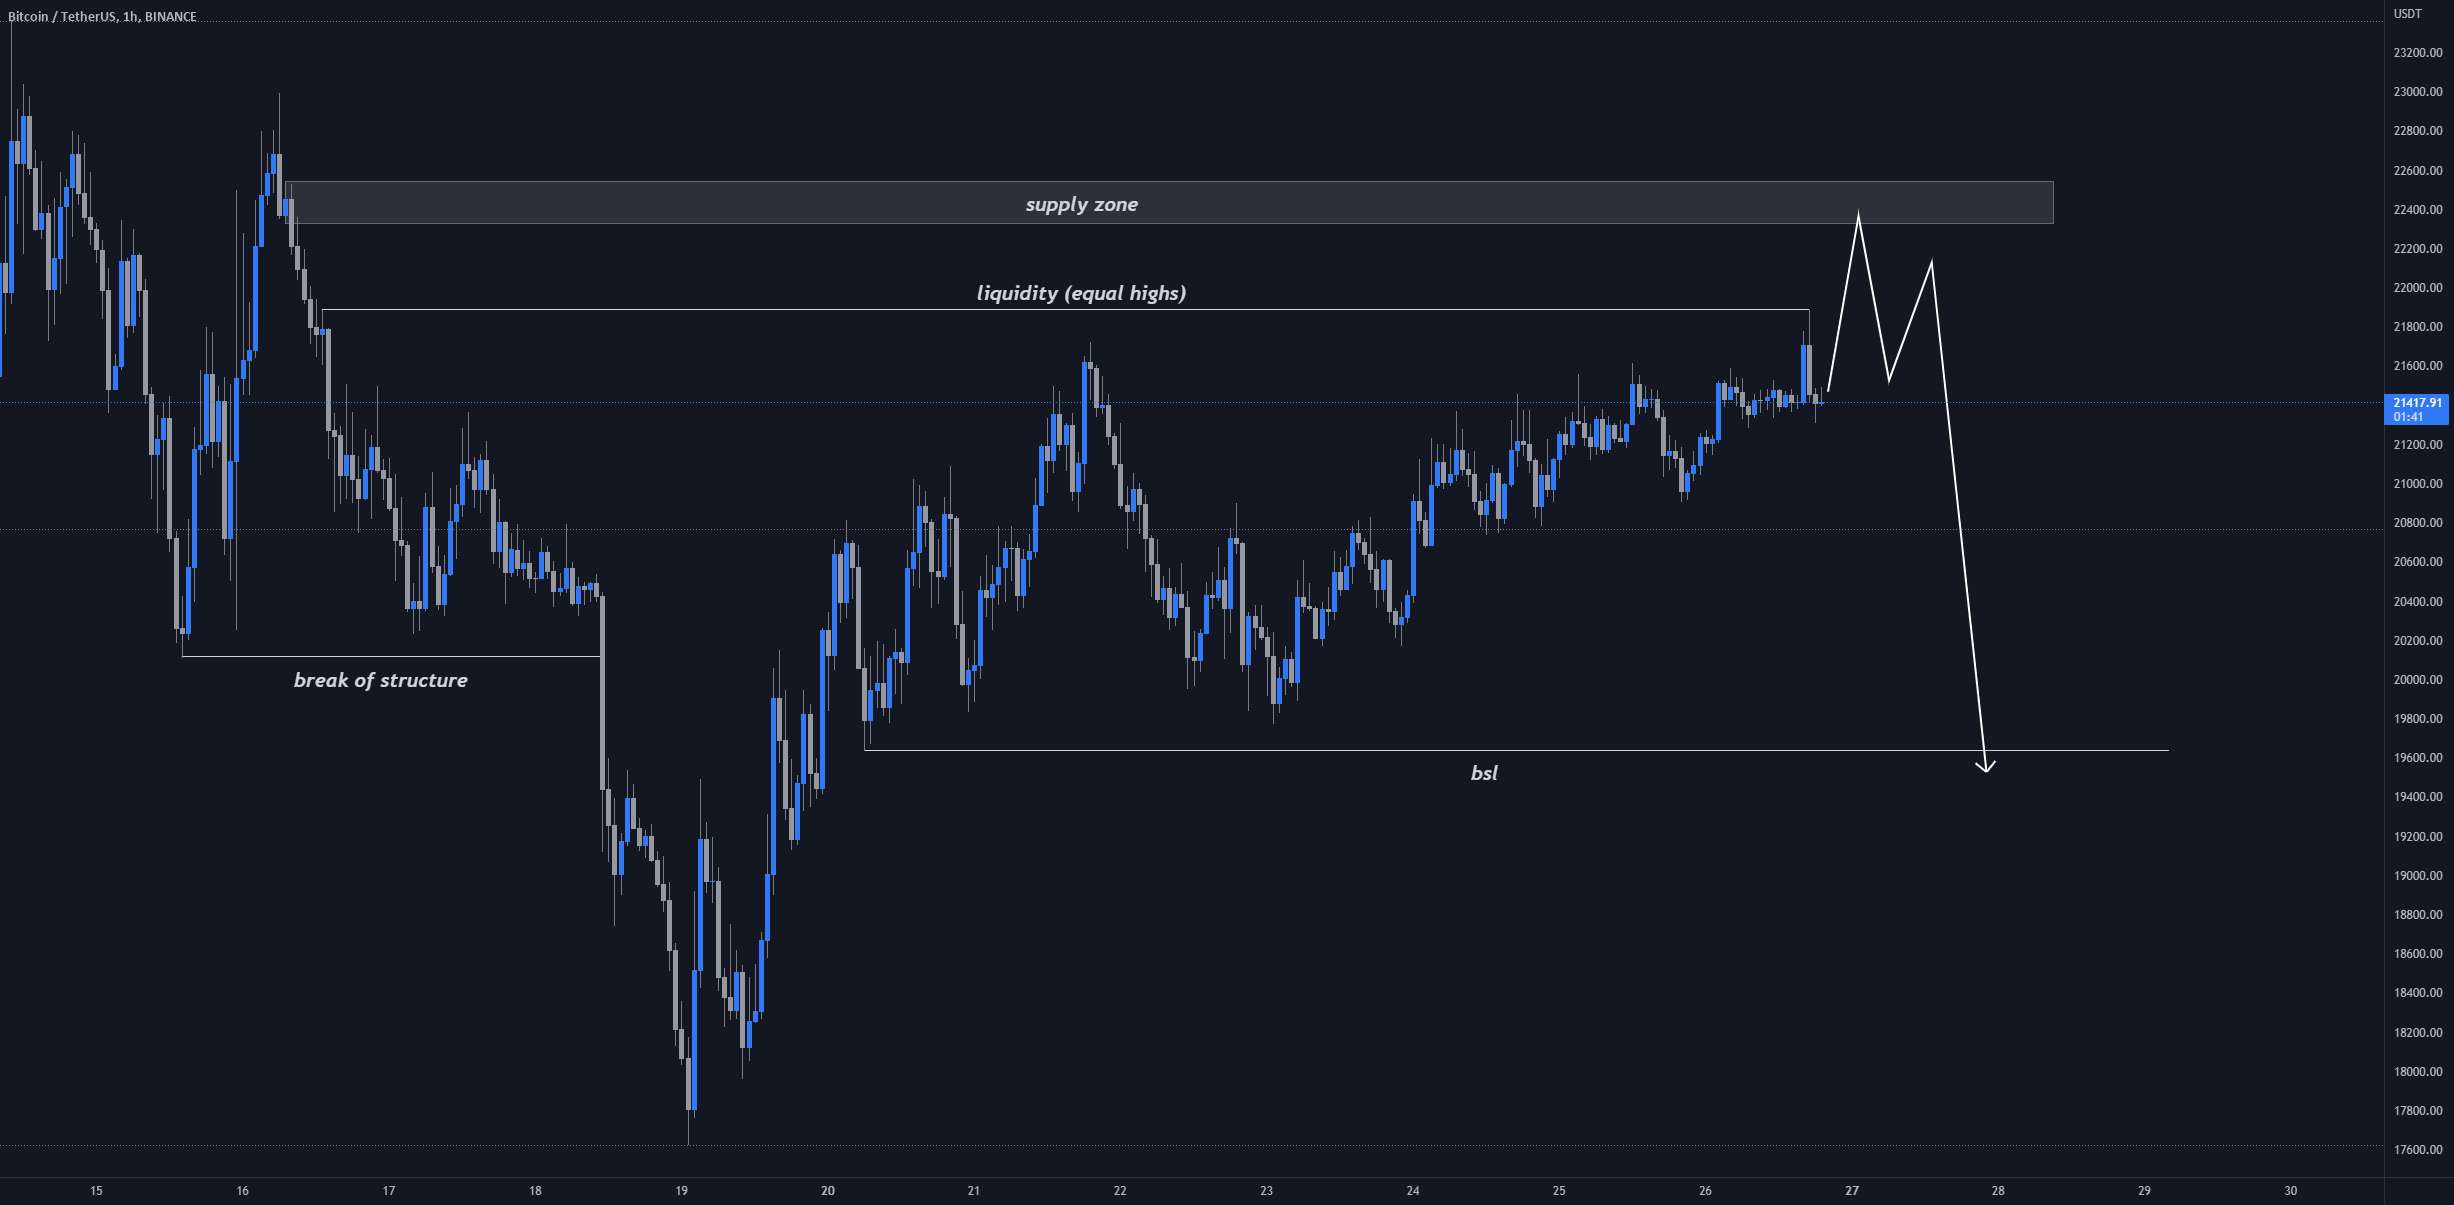The width and height of the screenshot is (2454, 1205).
Task: Click the 22000.00 price axis label
Action: click(2418, 288)
